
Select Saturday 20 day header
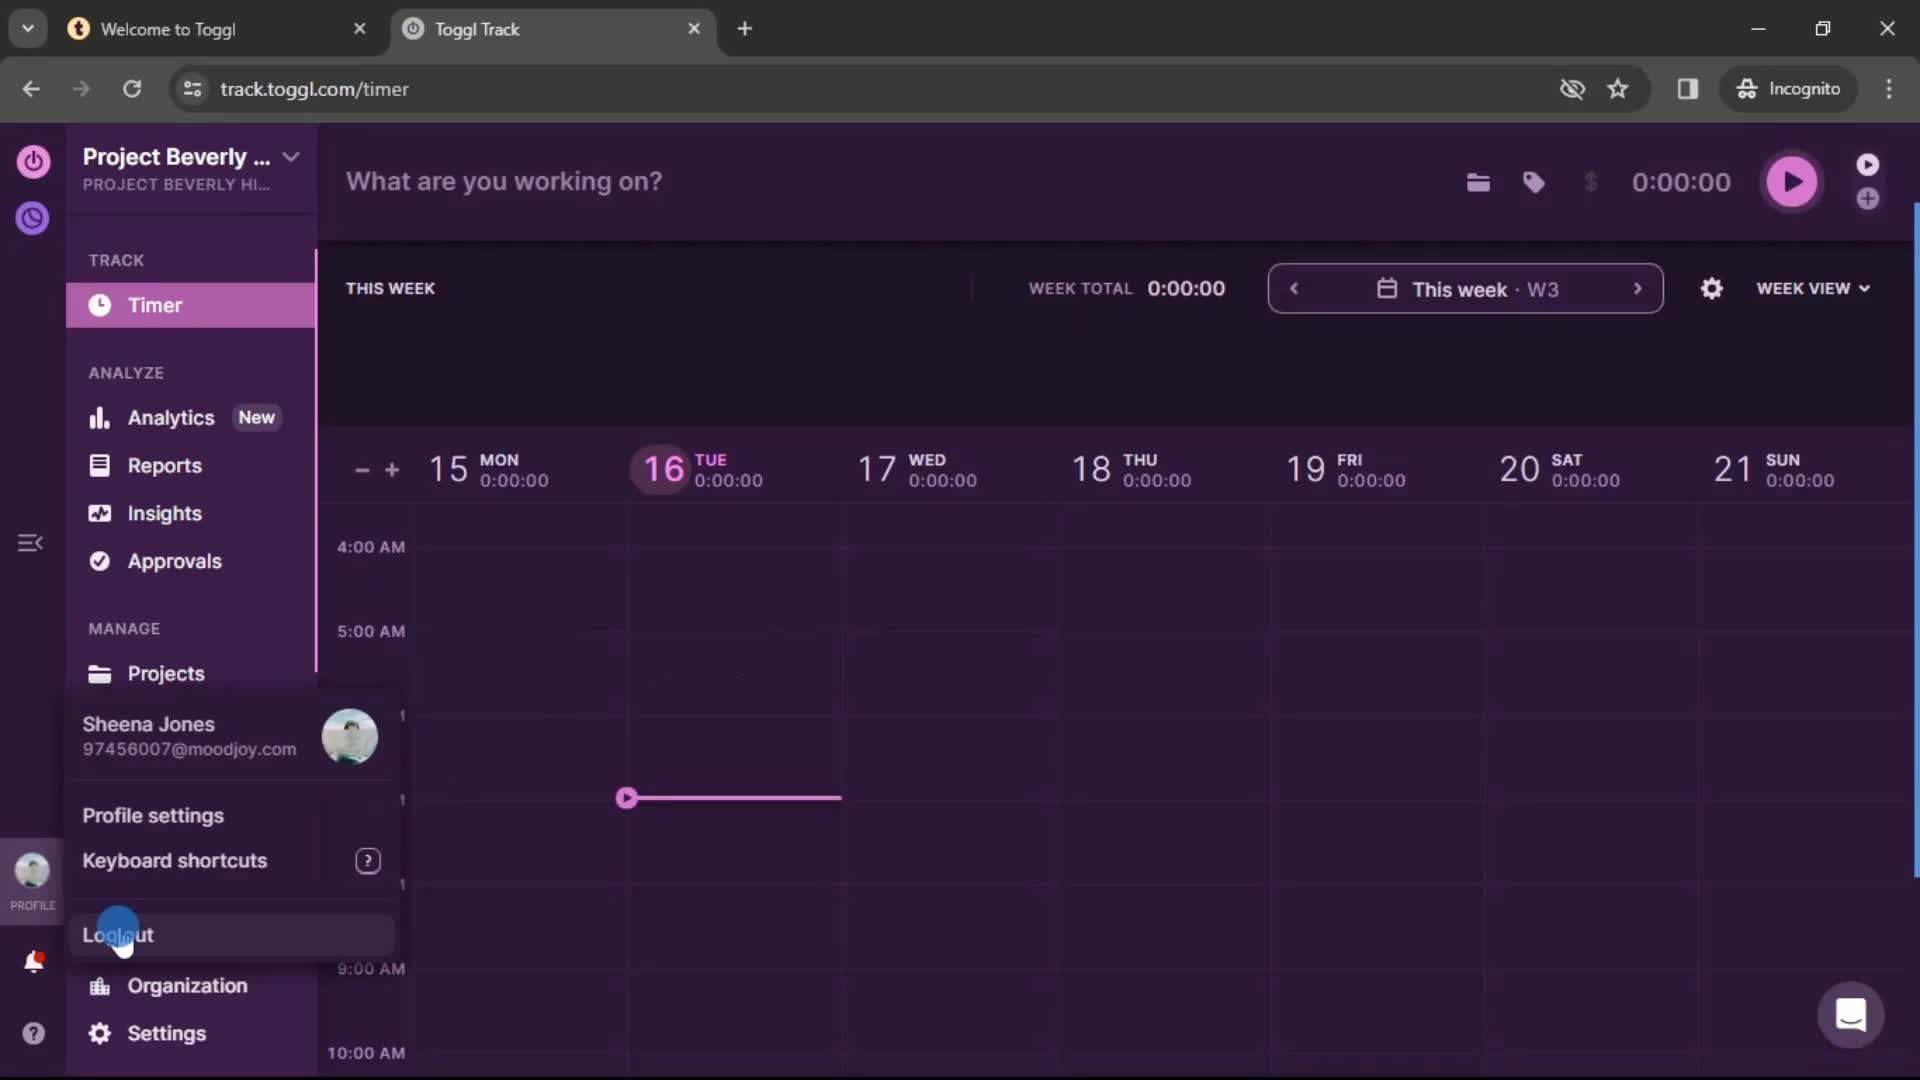pyautogui.click(x=1559, y=469)
